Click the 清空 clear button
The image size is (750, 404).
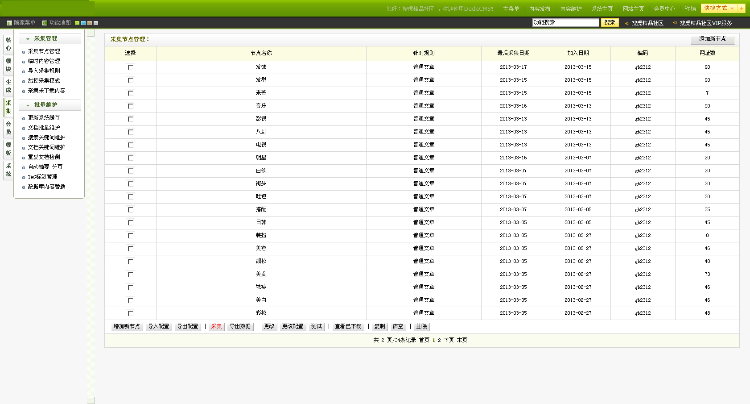click(x=398, y=327)
